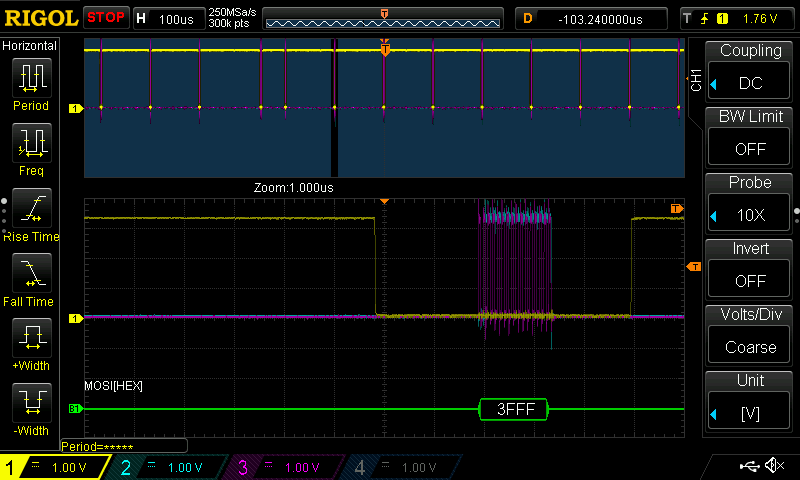This screenshot has height=480, width=800.
Task: Click the 250MSa/s sample rate readout
Action: [x=232, y=13]
